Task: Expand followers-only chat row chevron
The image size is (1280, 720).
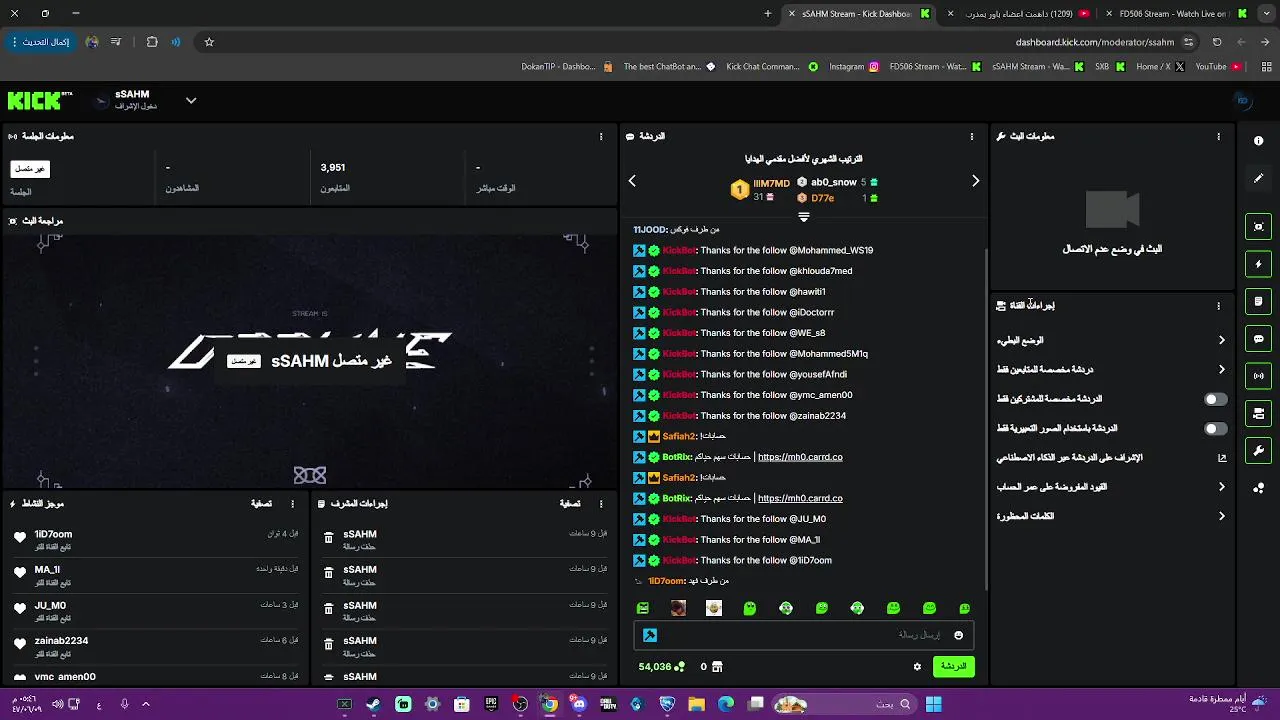Action: pyautogui.click(x=1221, y=370)
